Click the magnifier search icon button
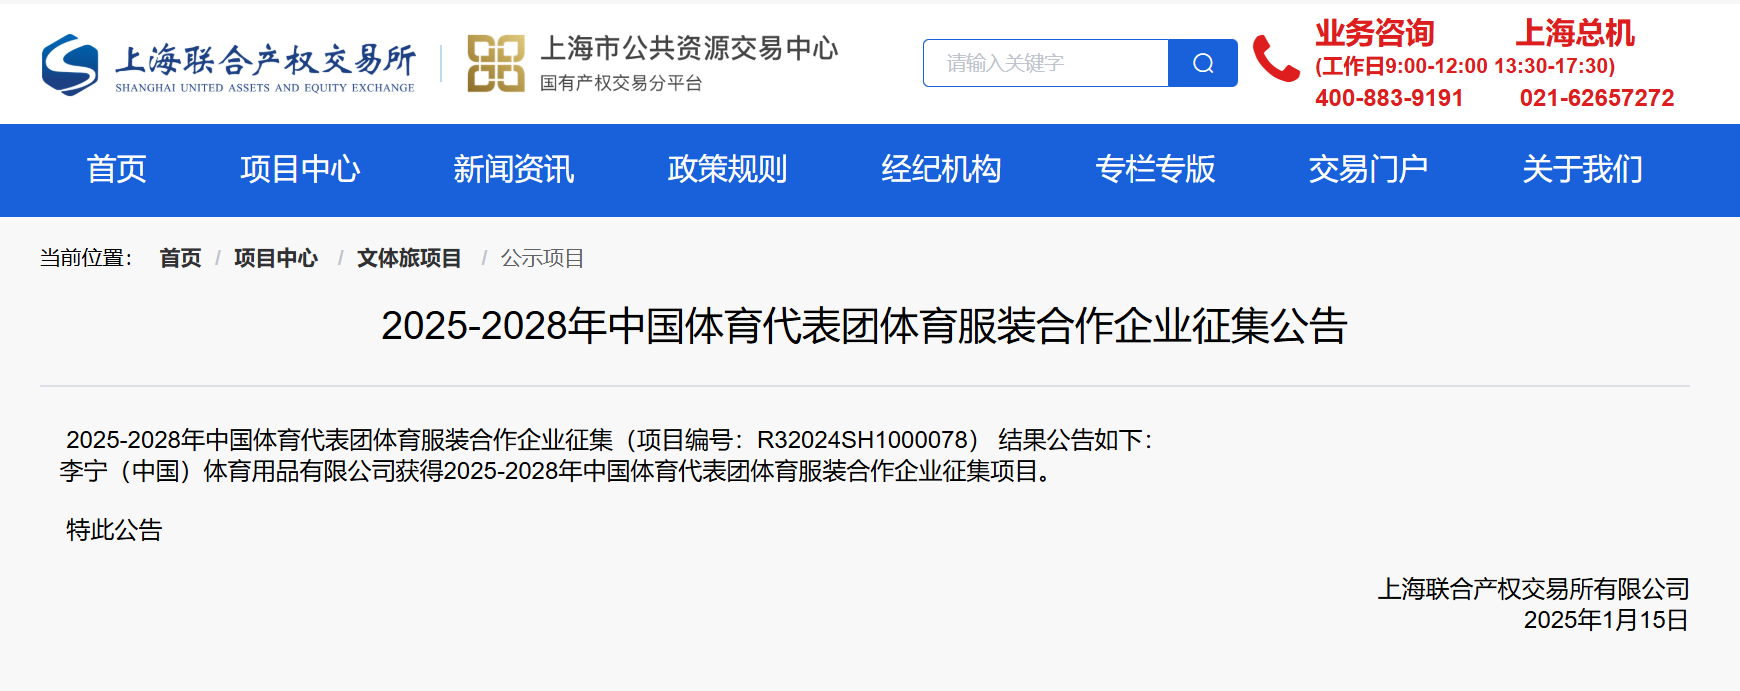This screenshot has width=1740, height=691. point(1203,63)
